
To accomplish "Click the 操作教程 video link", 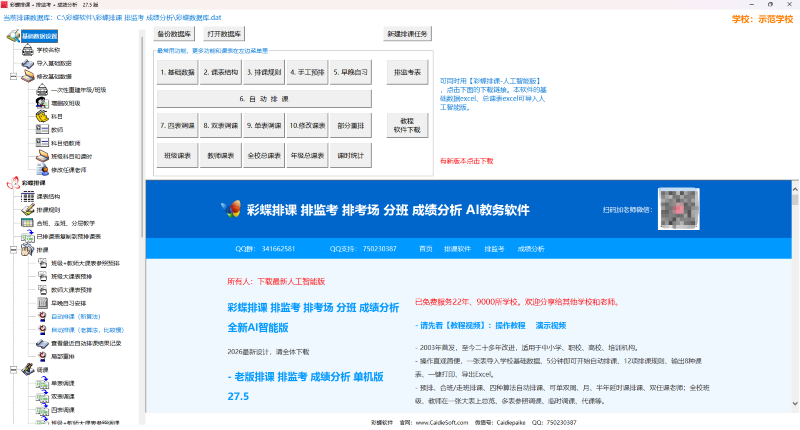I will [510, 325].
